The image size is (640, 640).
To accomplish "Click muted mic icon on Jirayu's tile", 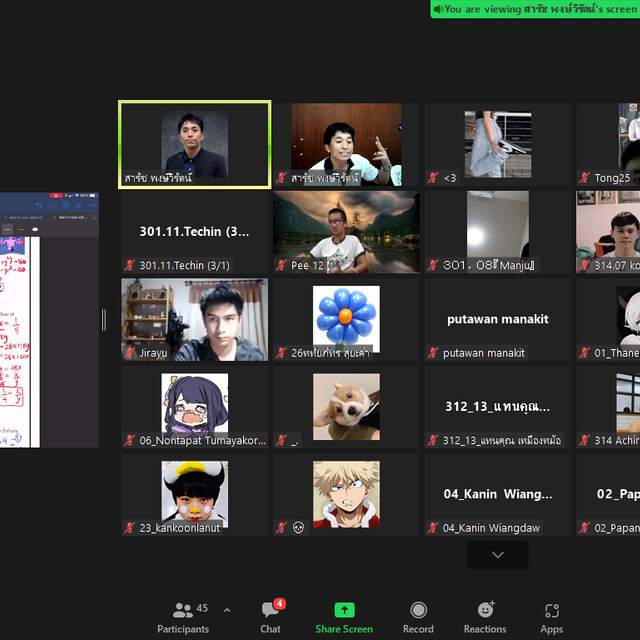I will tap(130, 353).
